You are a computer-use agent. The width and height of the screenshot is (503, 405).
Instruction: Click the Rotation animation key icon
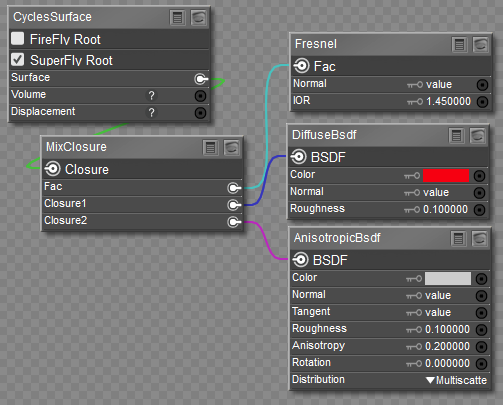pyautogui.click(x=414, y=364)
